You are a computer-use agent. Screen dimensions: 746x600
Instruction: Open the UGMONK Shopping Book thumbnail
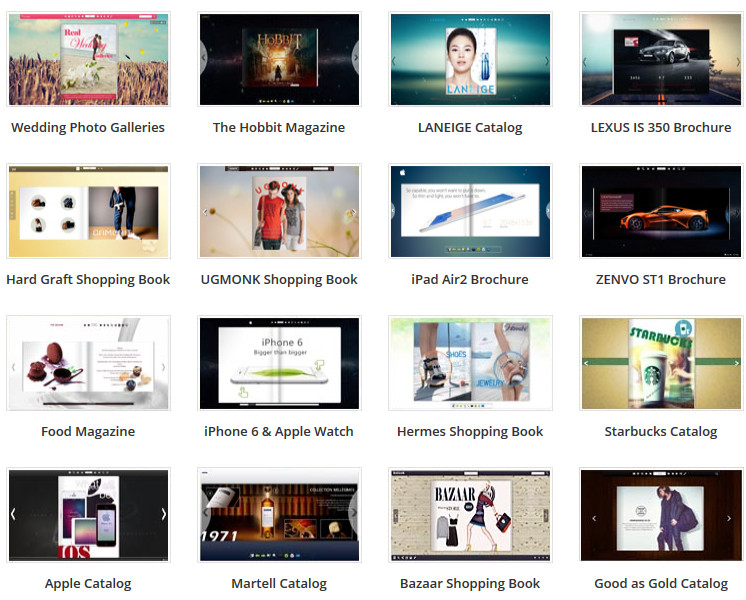coord(279,211)
